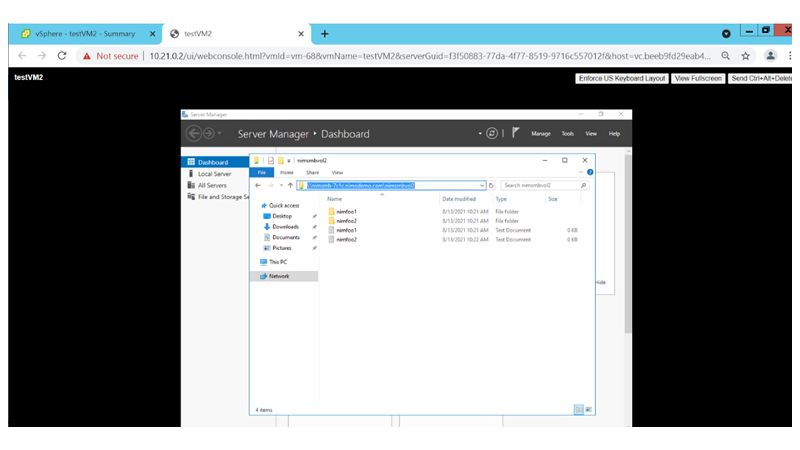Open the Explorer View ribbon tab
800x450 pixels.
[337, 172]
